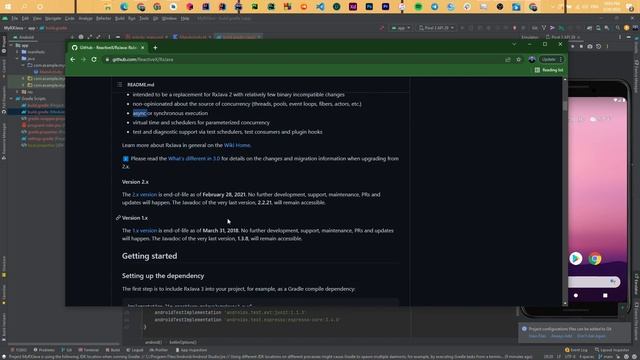Open the Code menu

pyautogui.click(x=70, y=18)
